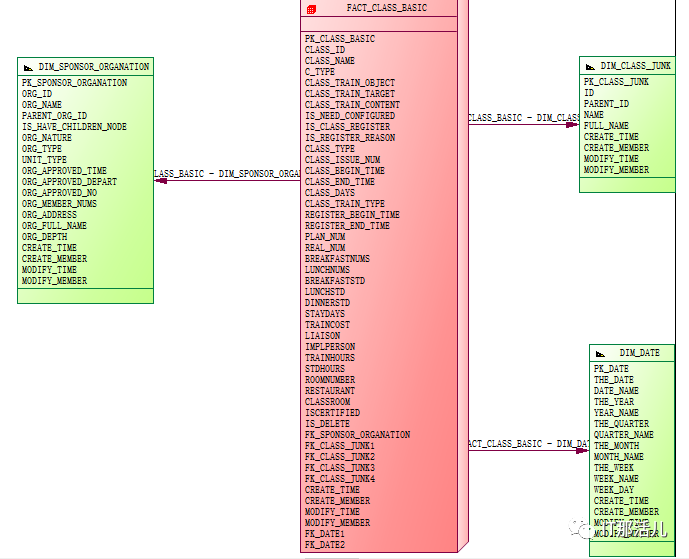689x559 pixels.
Task: Select the ROOMNUMBER column
Action: click(x=330, y=380)
